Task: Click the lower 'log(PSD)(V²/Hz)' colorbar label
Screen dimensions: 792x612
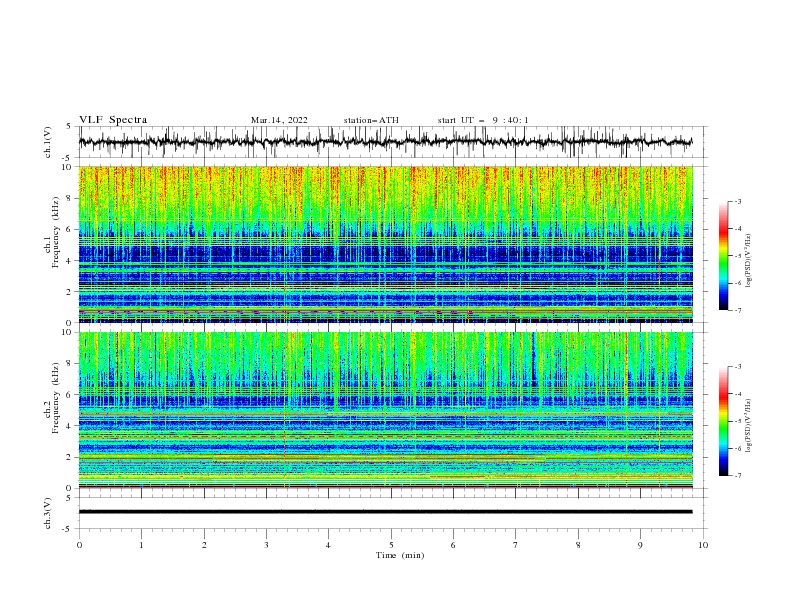Action: click(749, 425)
